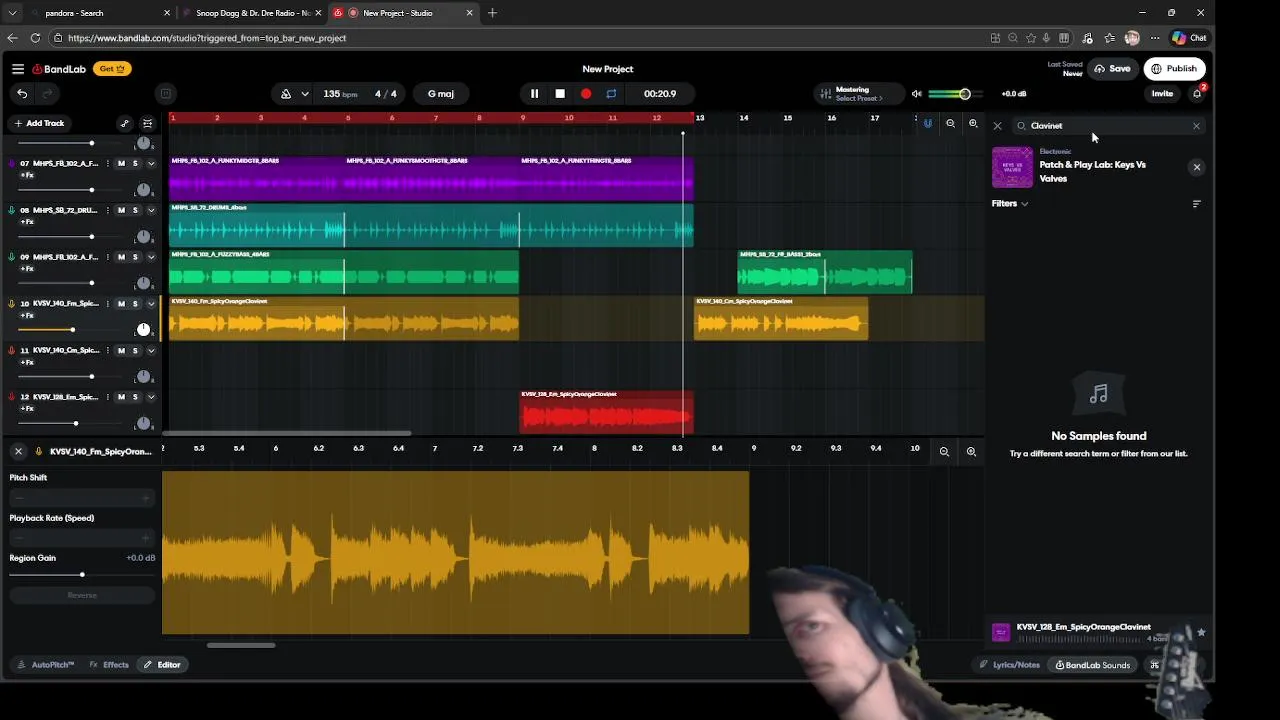Open Lyrics/Notes tab
Screen dimensions: 1280x720
pos(1009,665)
